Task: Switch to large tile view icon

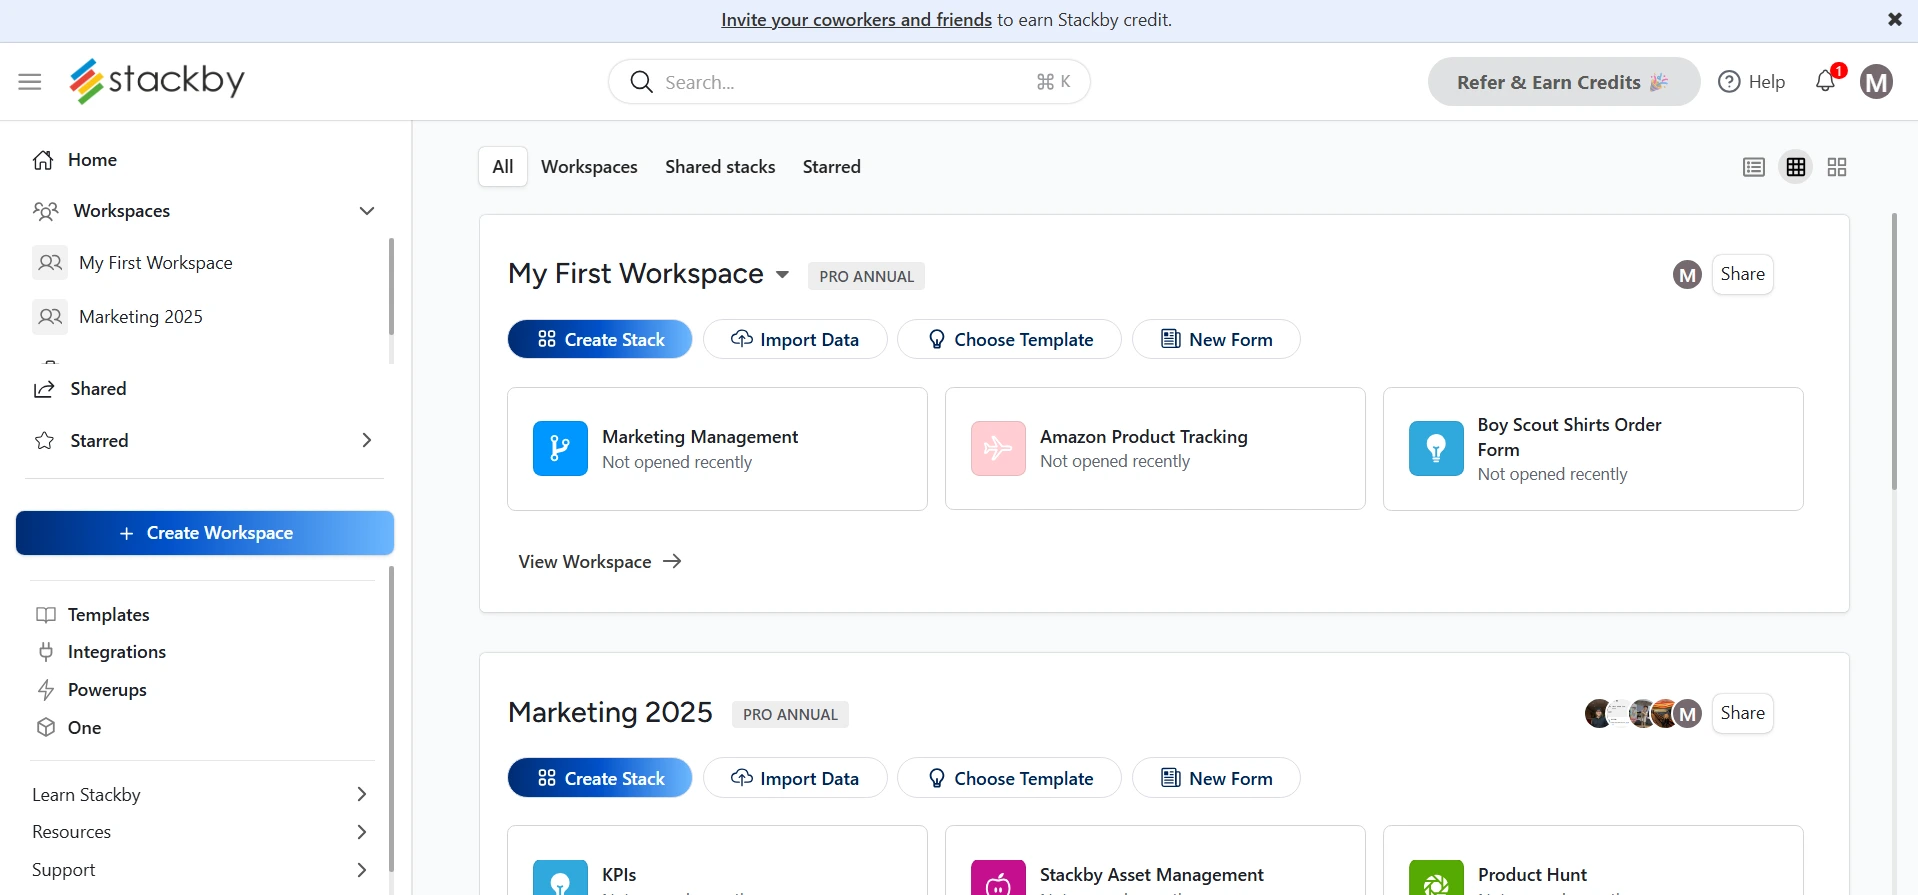Action: point(1837,167)
